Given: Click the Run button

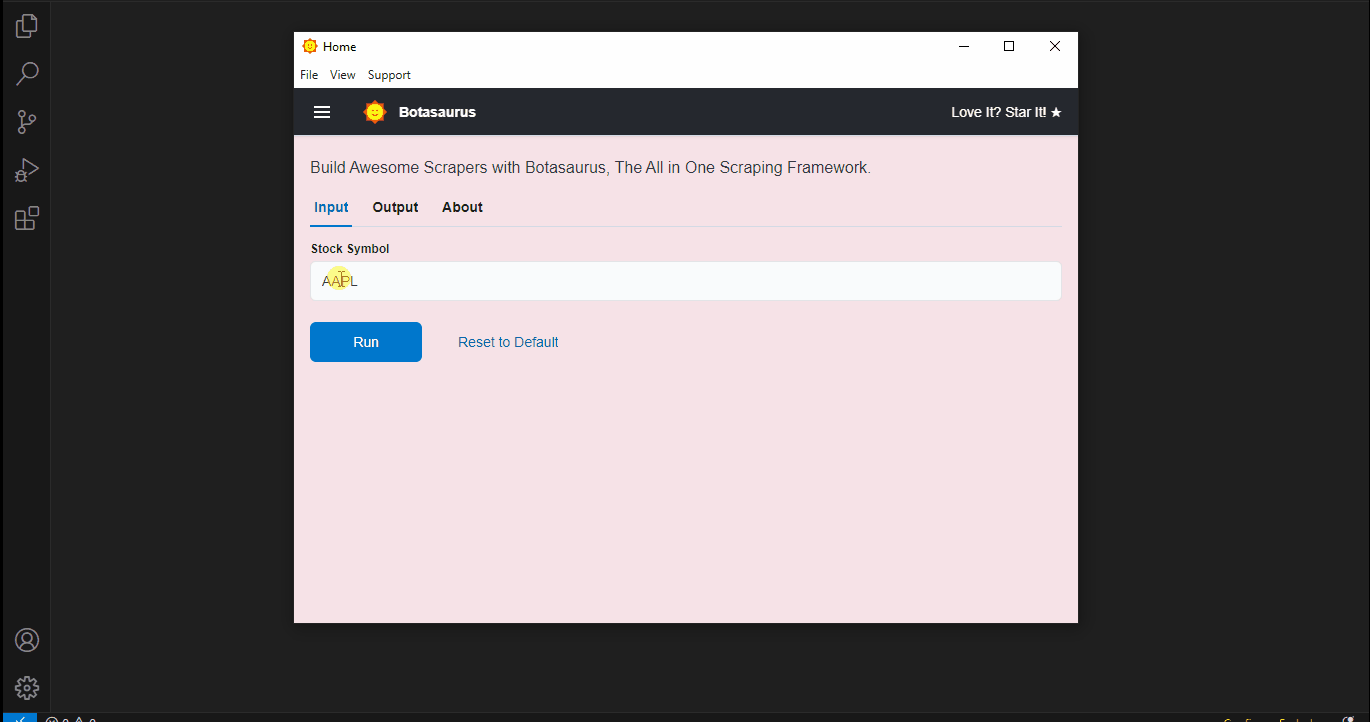Looking at the screenshot, I should coord(366,341).
